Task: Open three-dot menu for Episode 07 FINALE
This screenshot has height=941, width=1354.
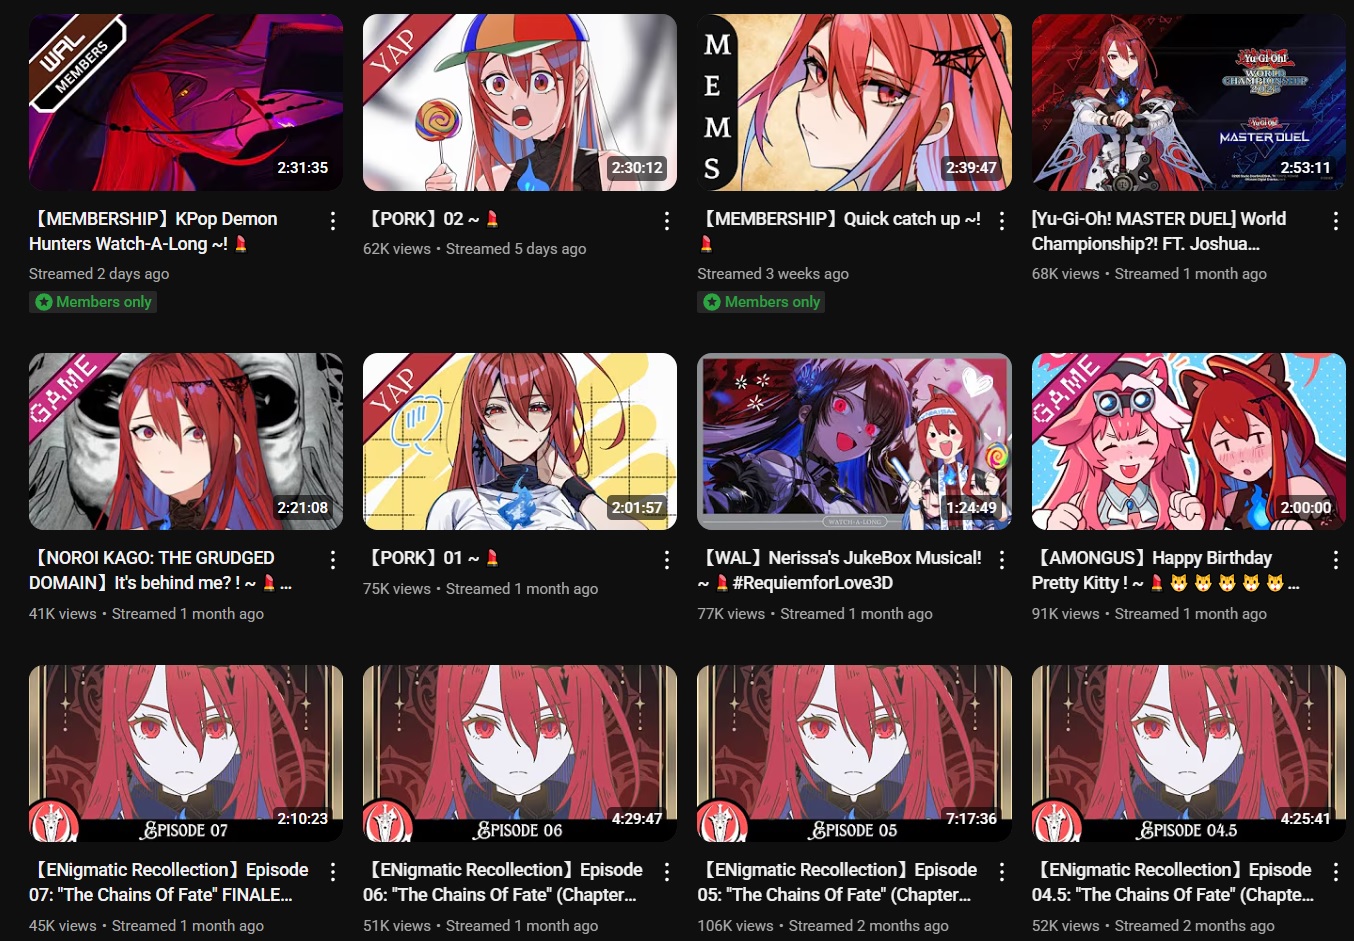Action: [x=333, y=872]
